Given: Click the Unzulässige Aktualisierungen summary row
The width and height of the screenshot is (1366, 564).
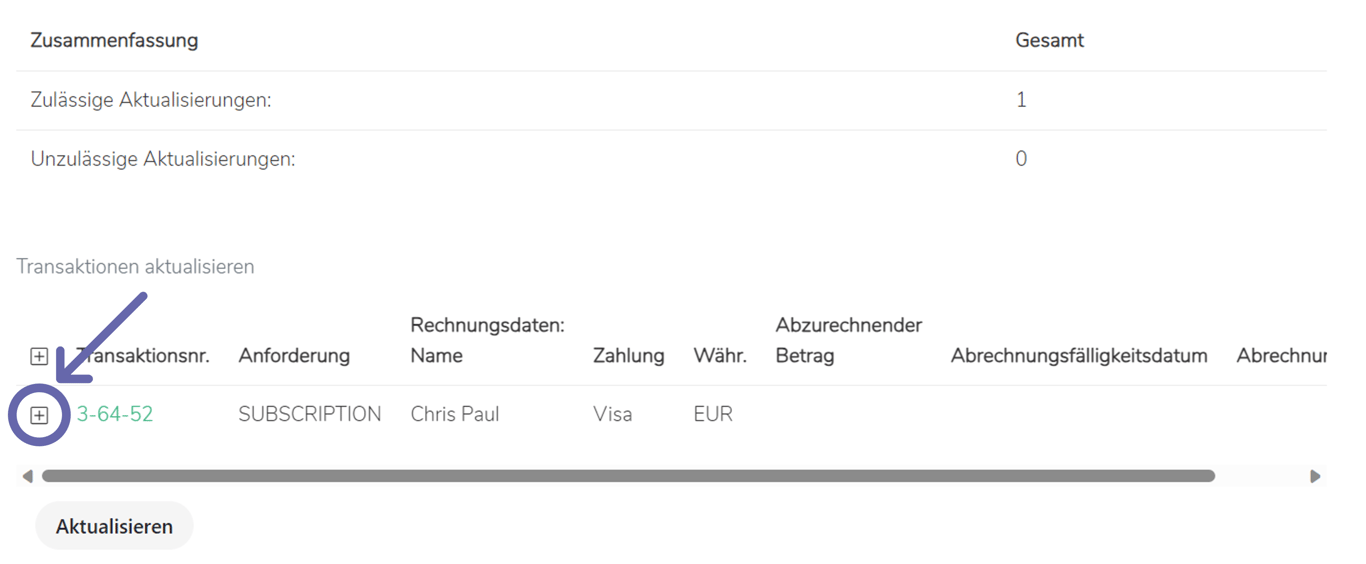Looking at the screenshot, I should pyautogui.click(x=163, y=159).
